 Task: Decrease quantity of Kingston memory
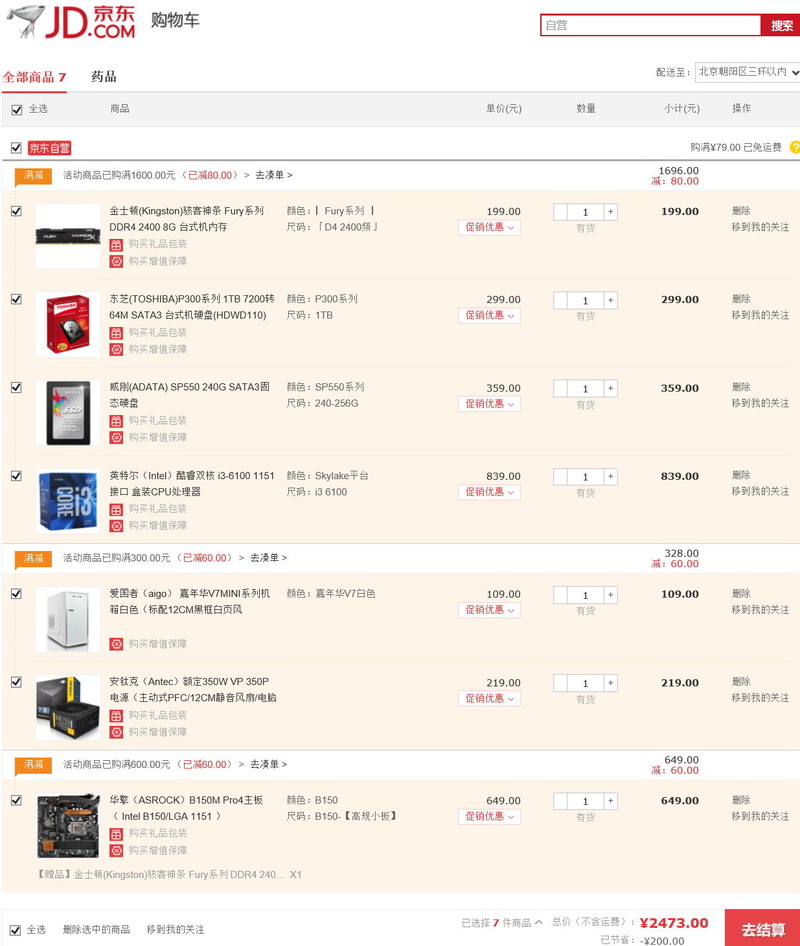[560, 212]
